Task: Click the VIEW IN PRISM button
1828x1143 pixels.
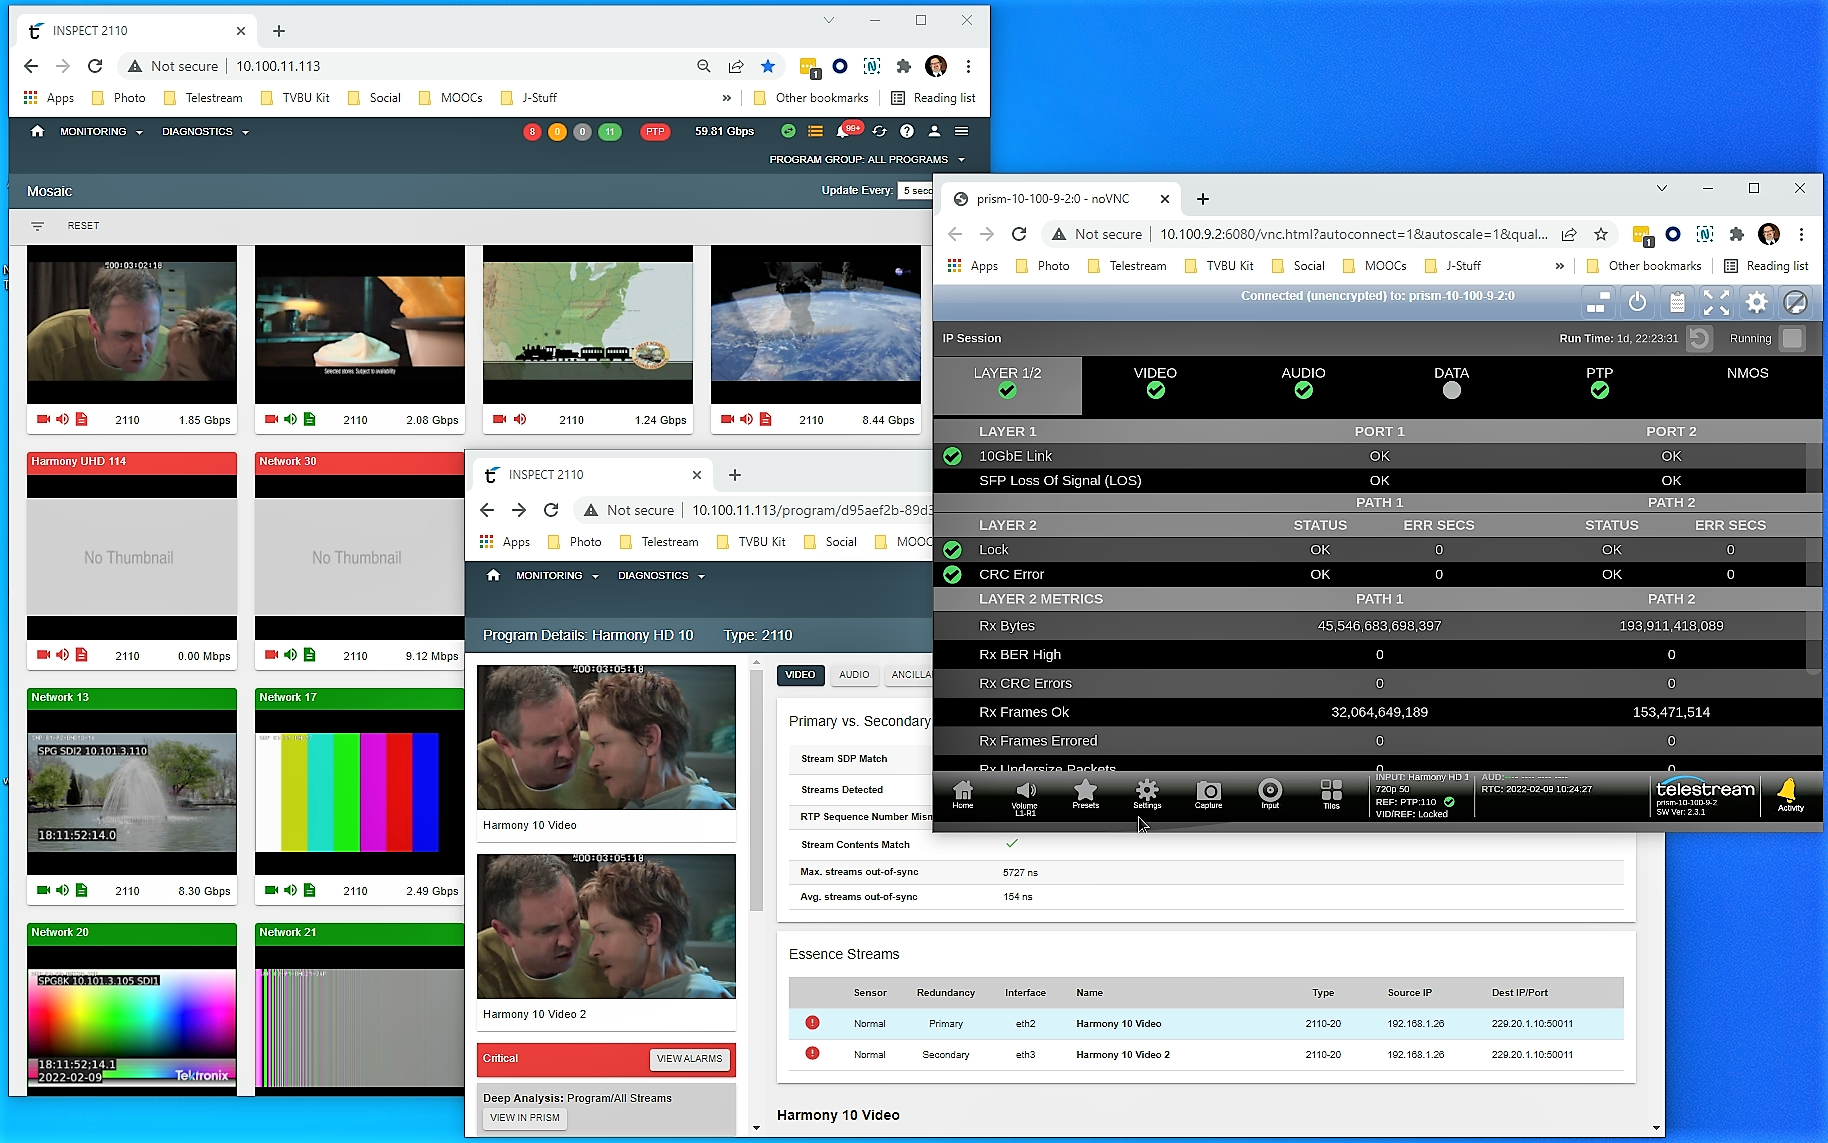Action: [524, 1118]
